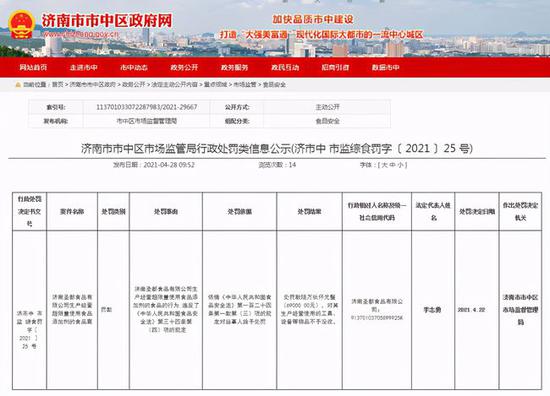Open the 网站首页 navigation tab

[x=33, y=67]
